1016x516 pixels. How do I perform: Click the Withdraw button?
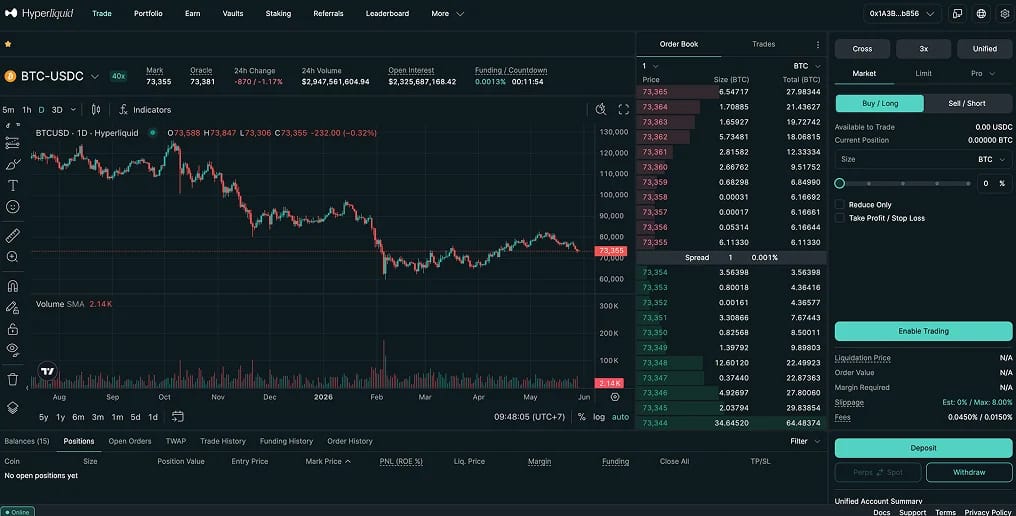[x=969, y=473]
